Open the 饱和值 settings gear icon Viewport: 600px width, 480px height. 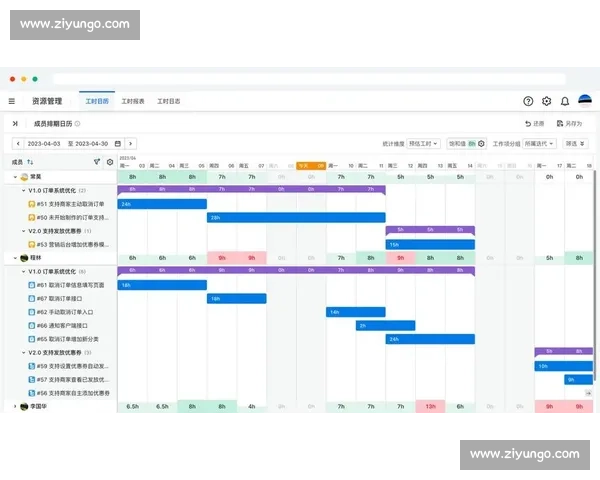[481, 144]
